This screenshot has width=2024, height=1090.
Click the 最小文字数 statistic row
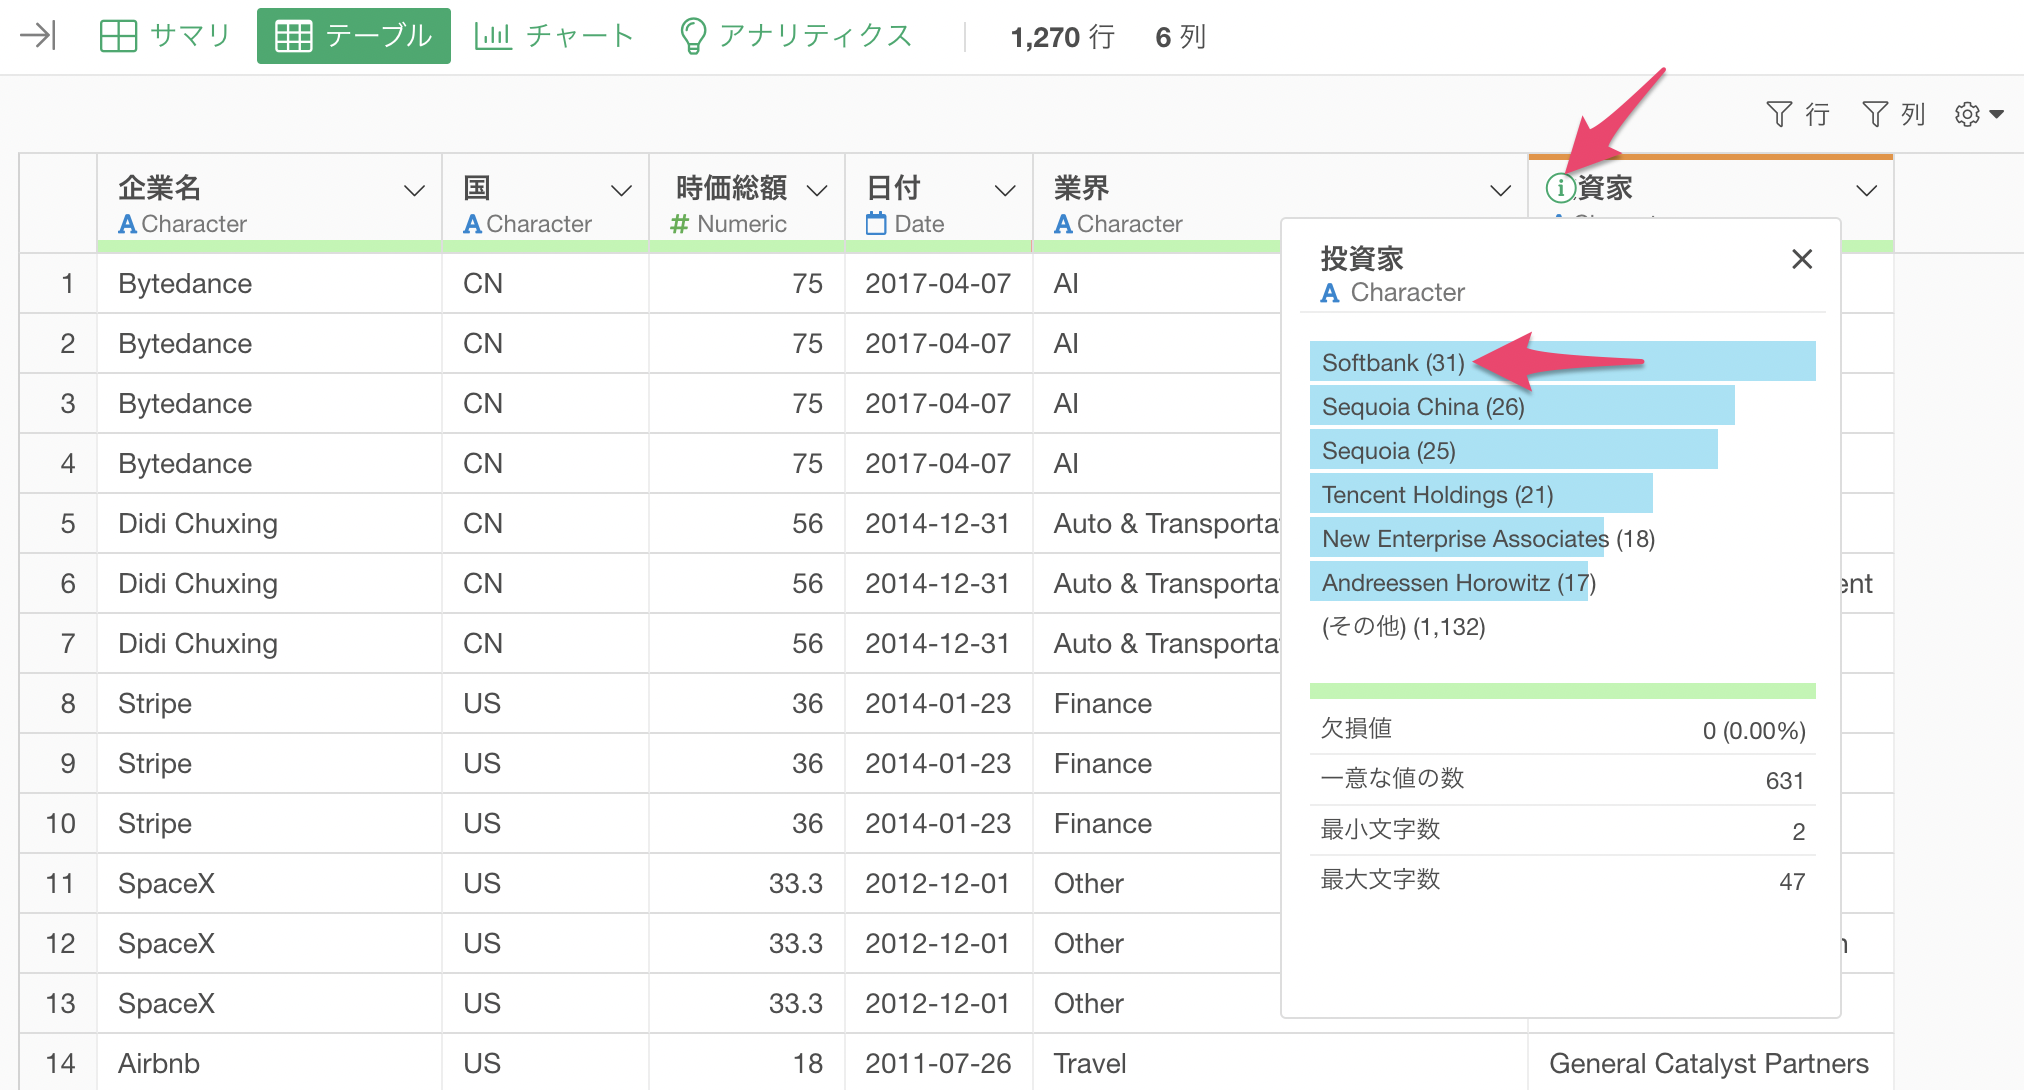[x=1562, y=830]
